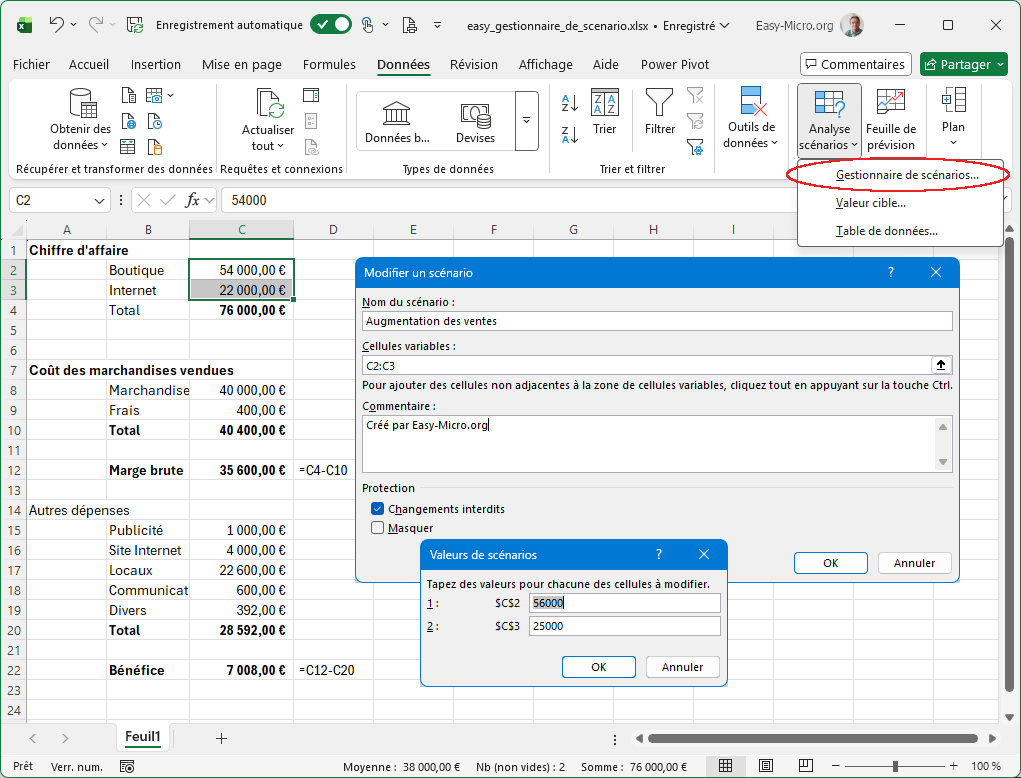Viewport: 1021px width, 778px height.
Task: Open the Feuille de prévision tool
Action: [890, 120]
